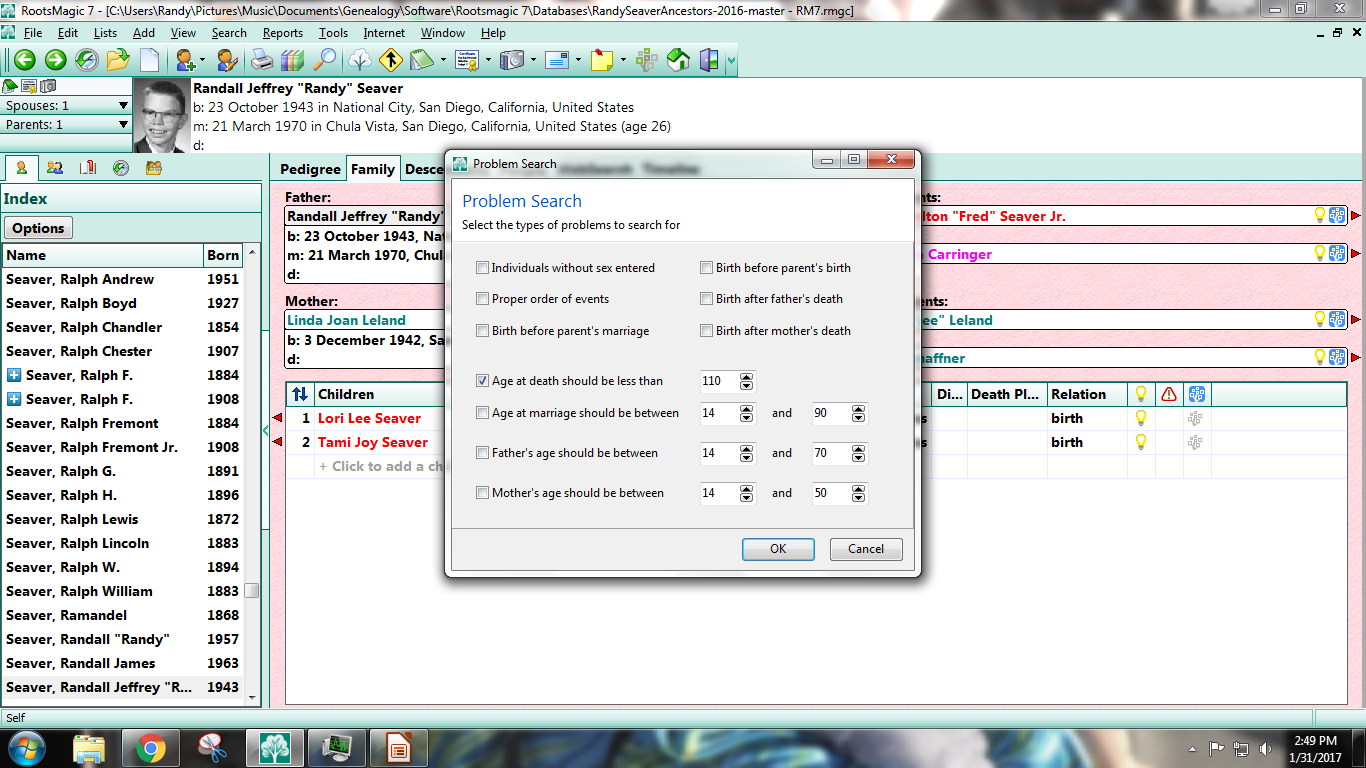Click OK in the Problem Search dialog
The width and height of the screenshot is (1366, 768).
coord(777,548)
